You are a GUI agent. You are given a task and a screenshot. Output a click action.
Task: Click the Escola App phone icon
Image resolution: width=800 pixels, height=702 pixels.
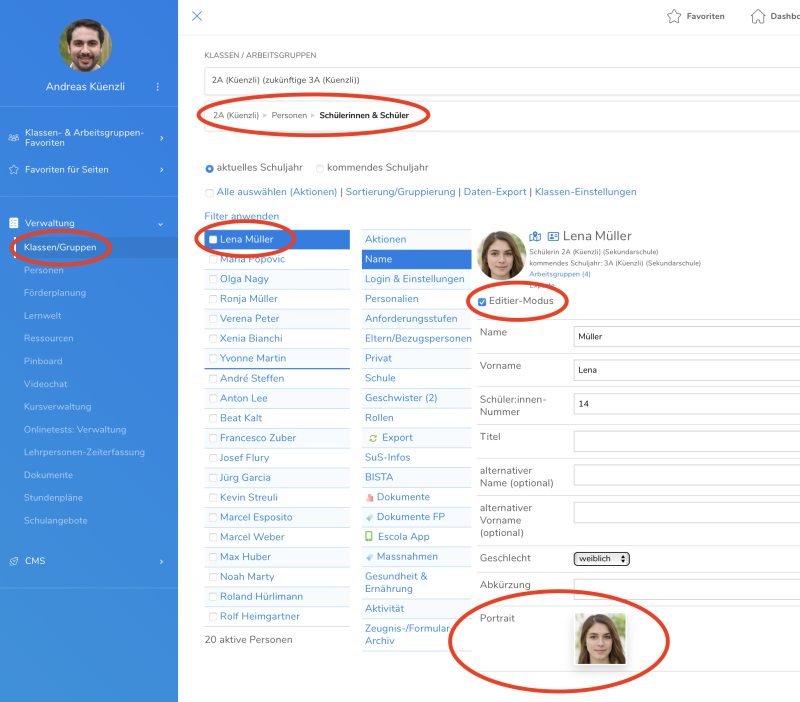tap(370, 537)
